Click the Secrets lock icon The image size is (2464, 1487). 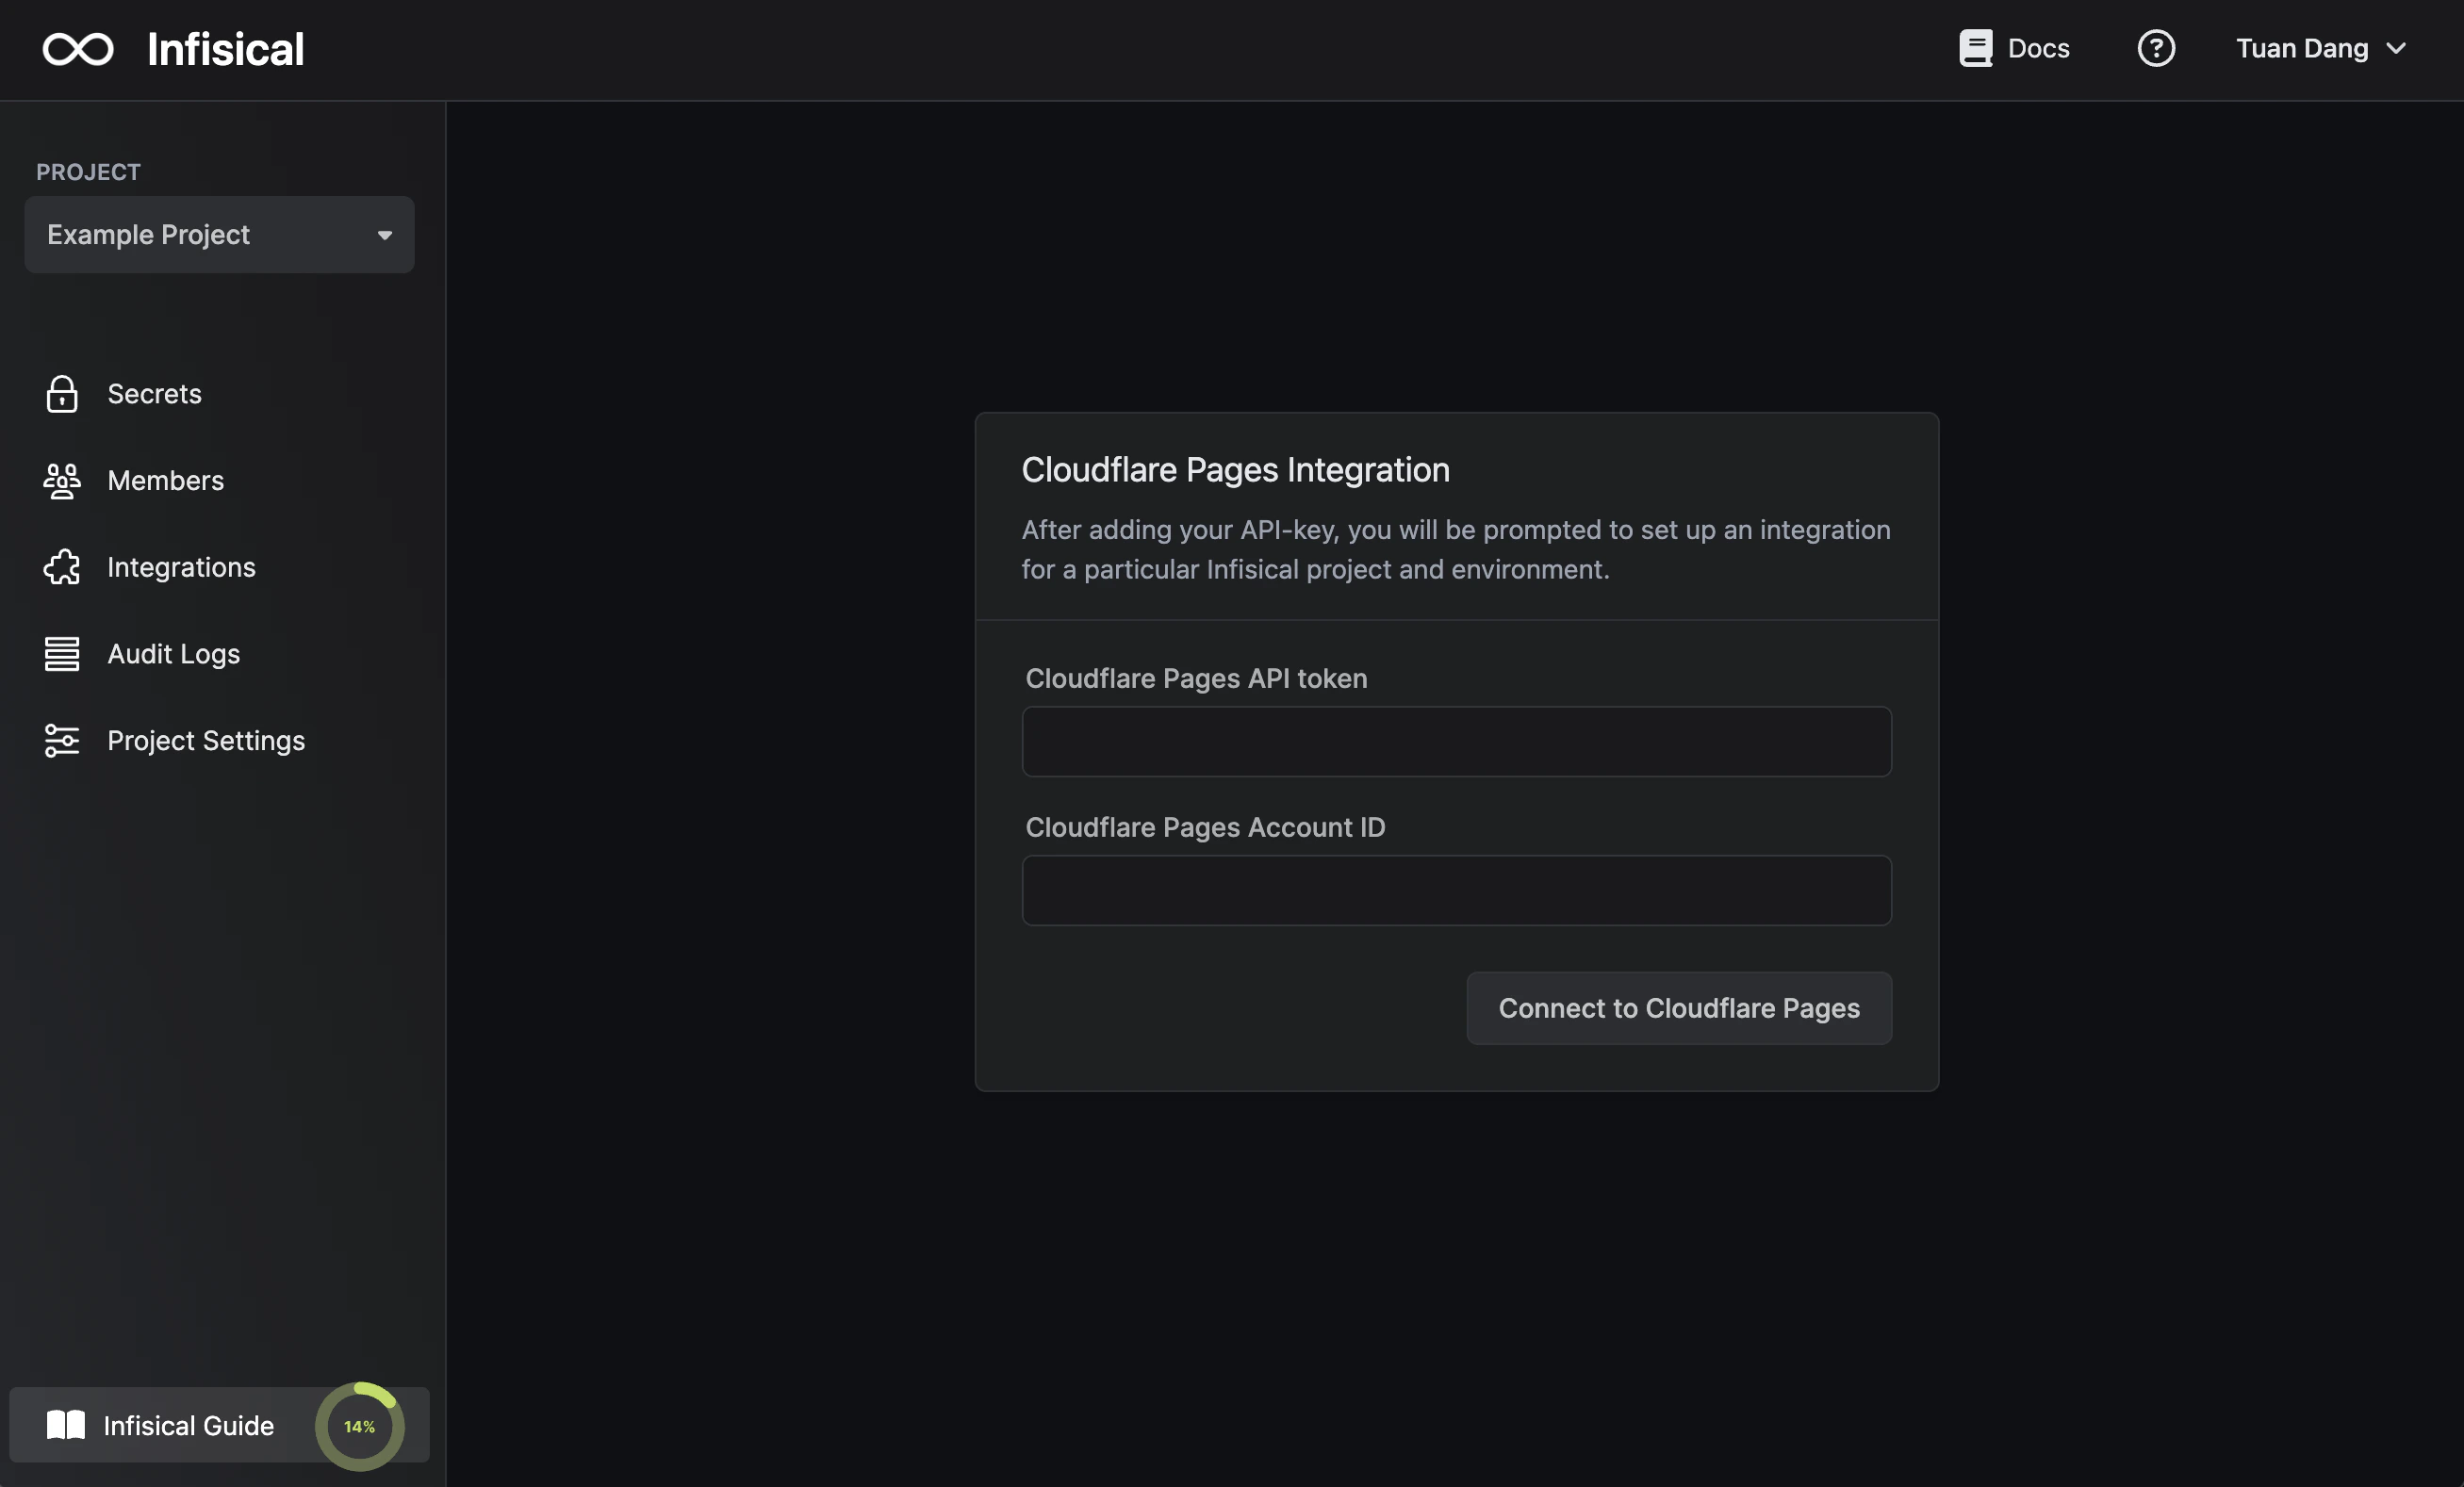62,394
